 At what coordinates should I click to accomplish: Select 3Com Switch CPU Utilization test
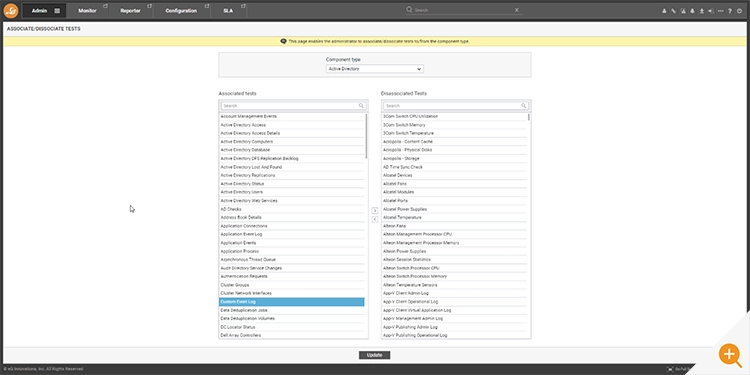pos(454,116)
